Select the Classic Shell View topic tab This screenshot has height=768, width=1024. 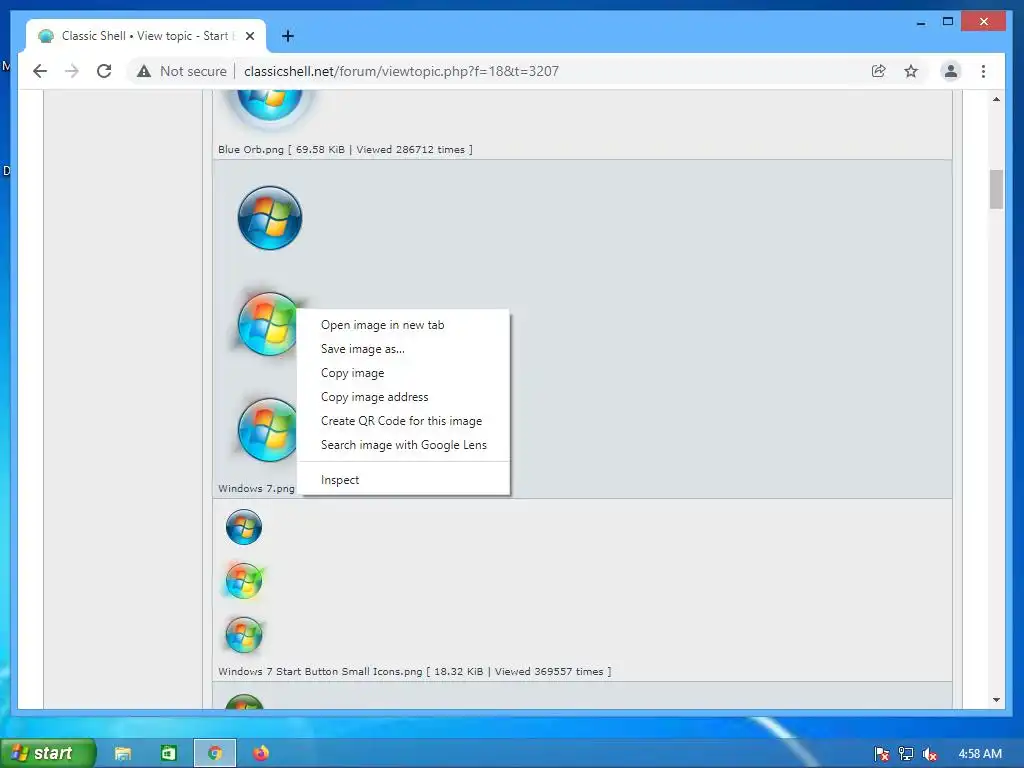146,36
